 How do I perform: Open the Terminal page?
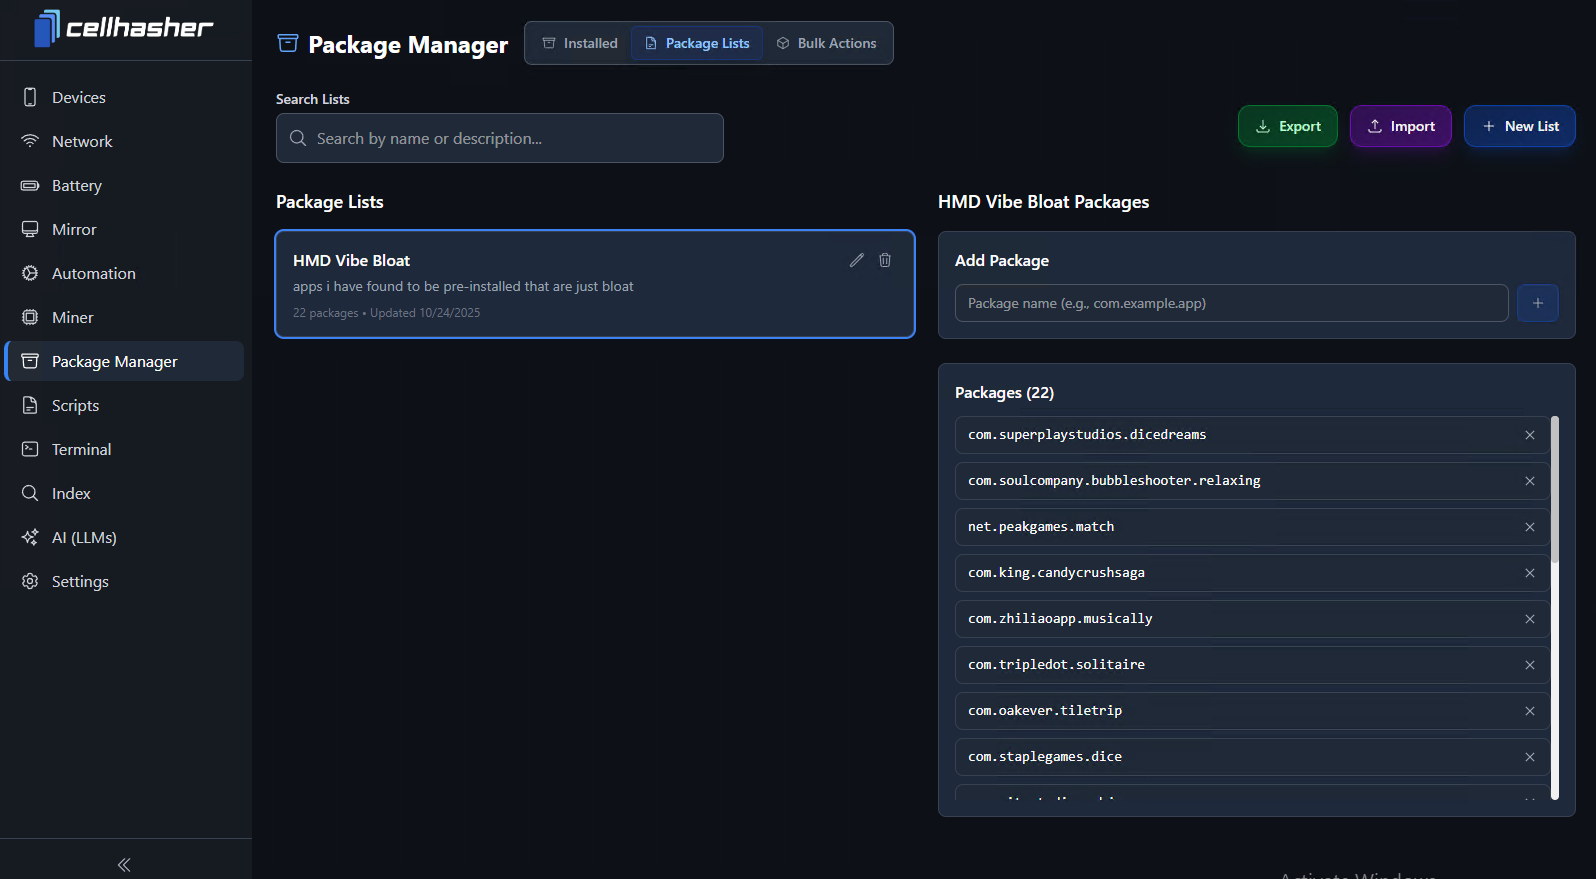(81, 449)
